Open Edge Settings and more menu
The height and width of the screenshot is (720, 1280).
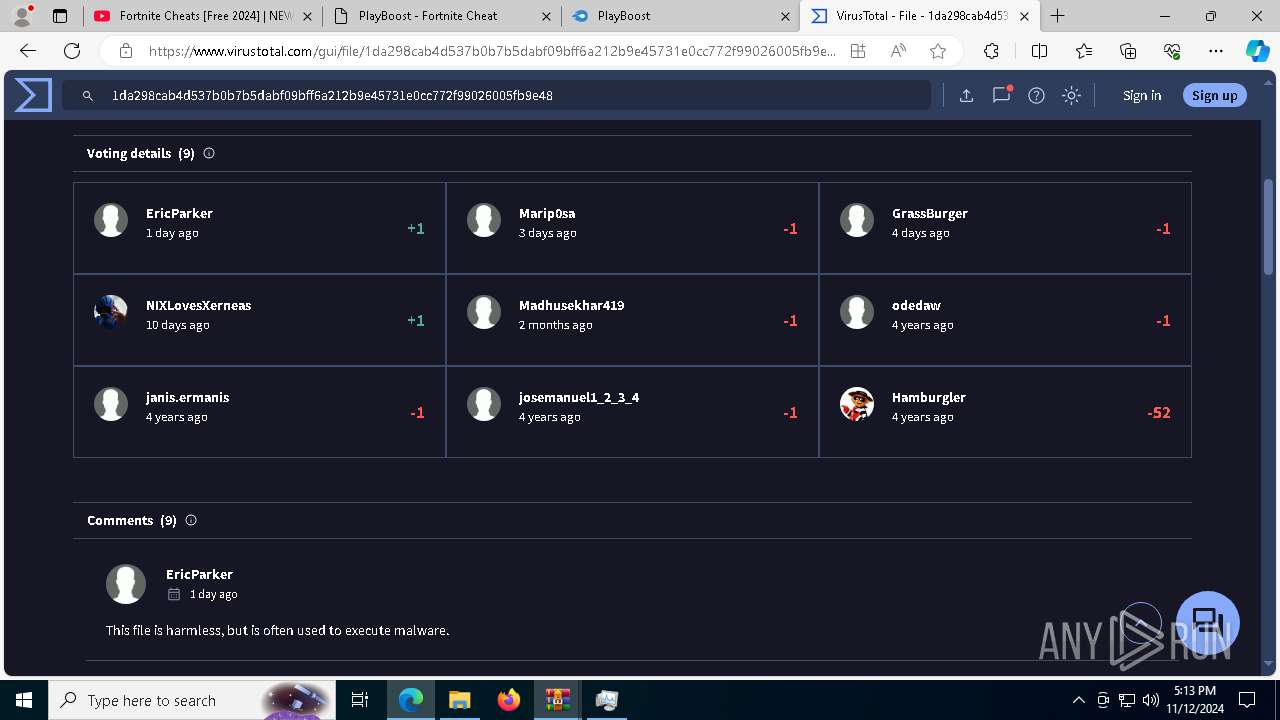click(1216, 51)
